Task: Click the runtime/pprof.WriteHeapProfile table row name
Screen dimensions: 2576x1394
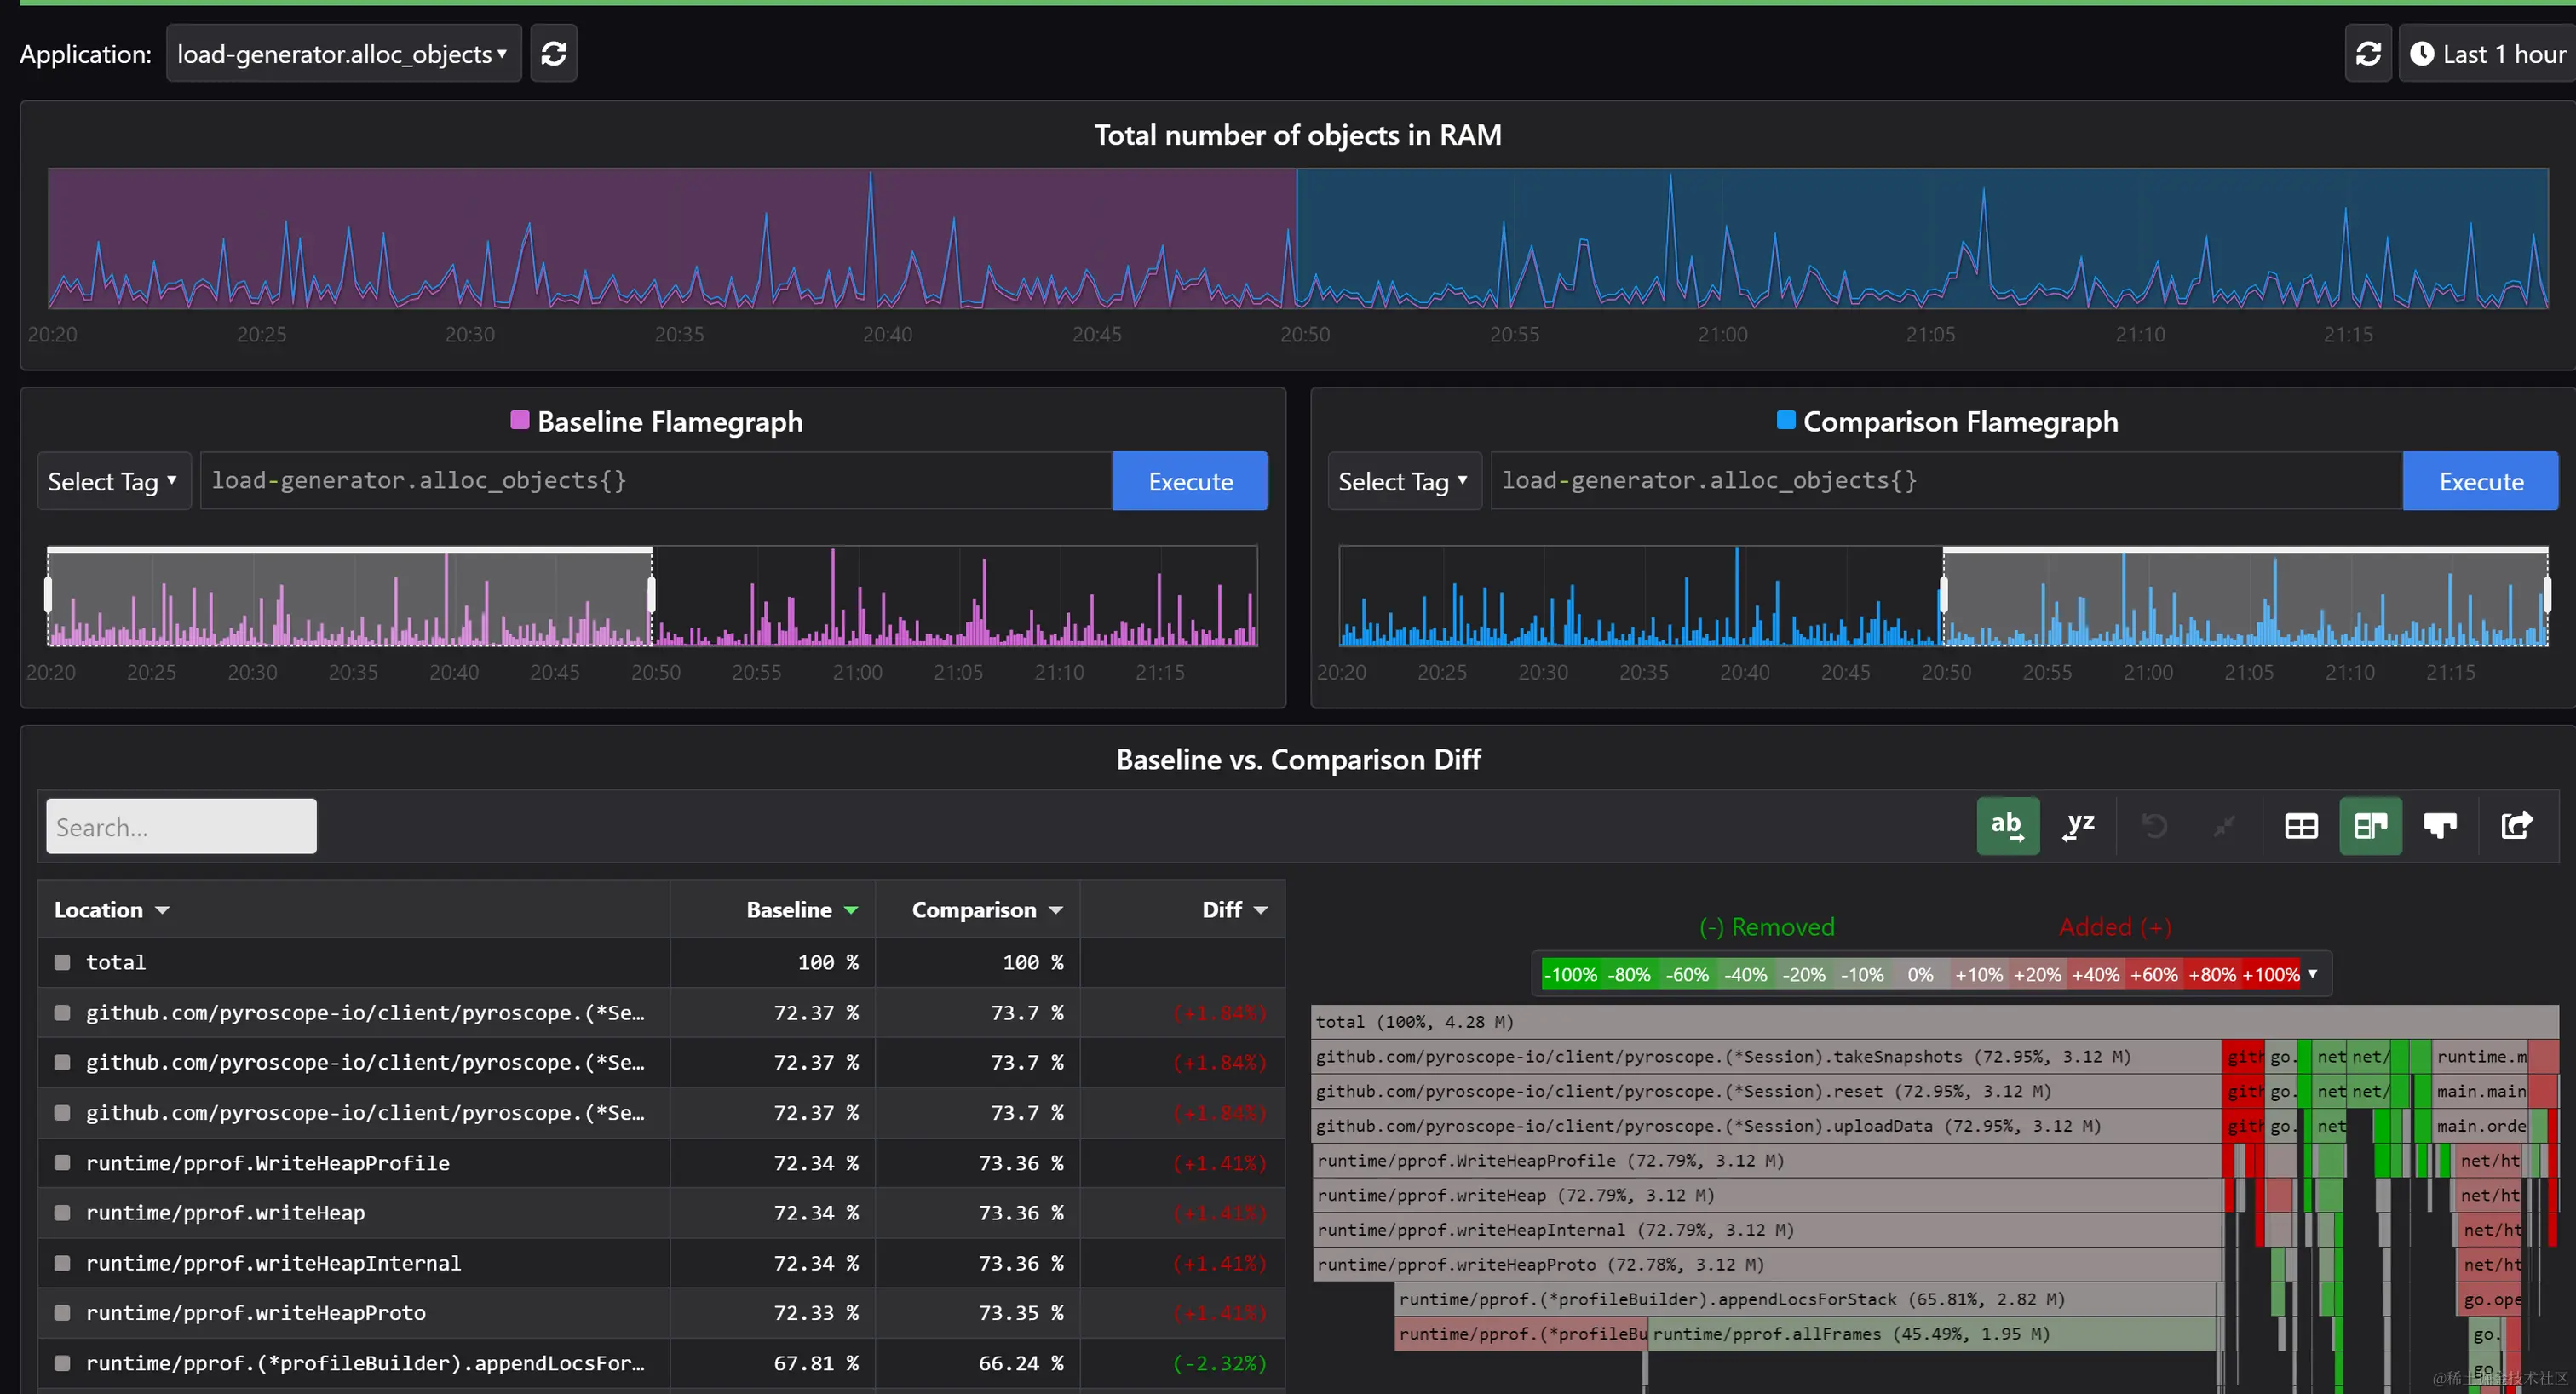Action: [267, 1163]
